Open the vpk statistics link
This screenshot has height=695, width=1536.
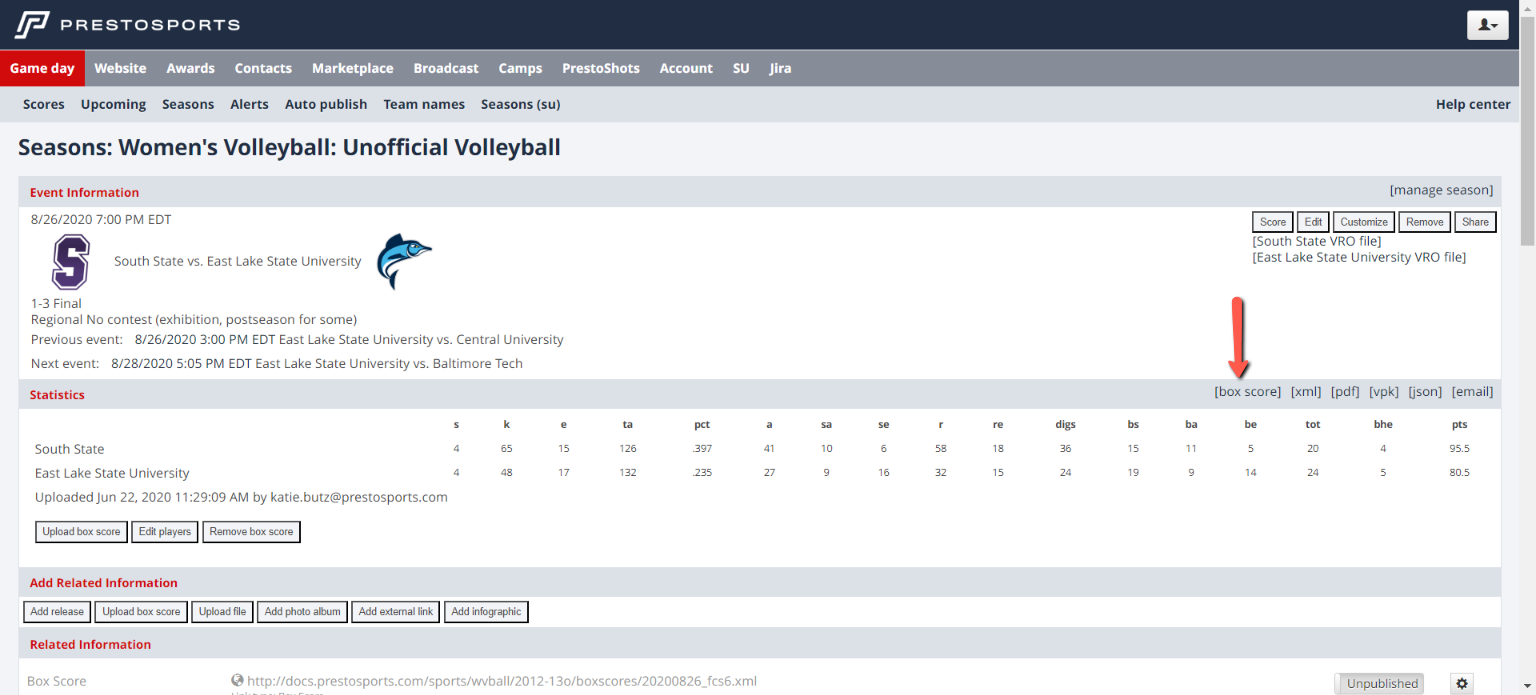pos(1384,392)
